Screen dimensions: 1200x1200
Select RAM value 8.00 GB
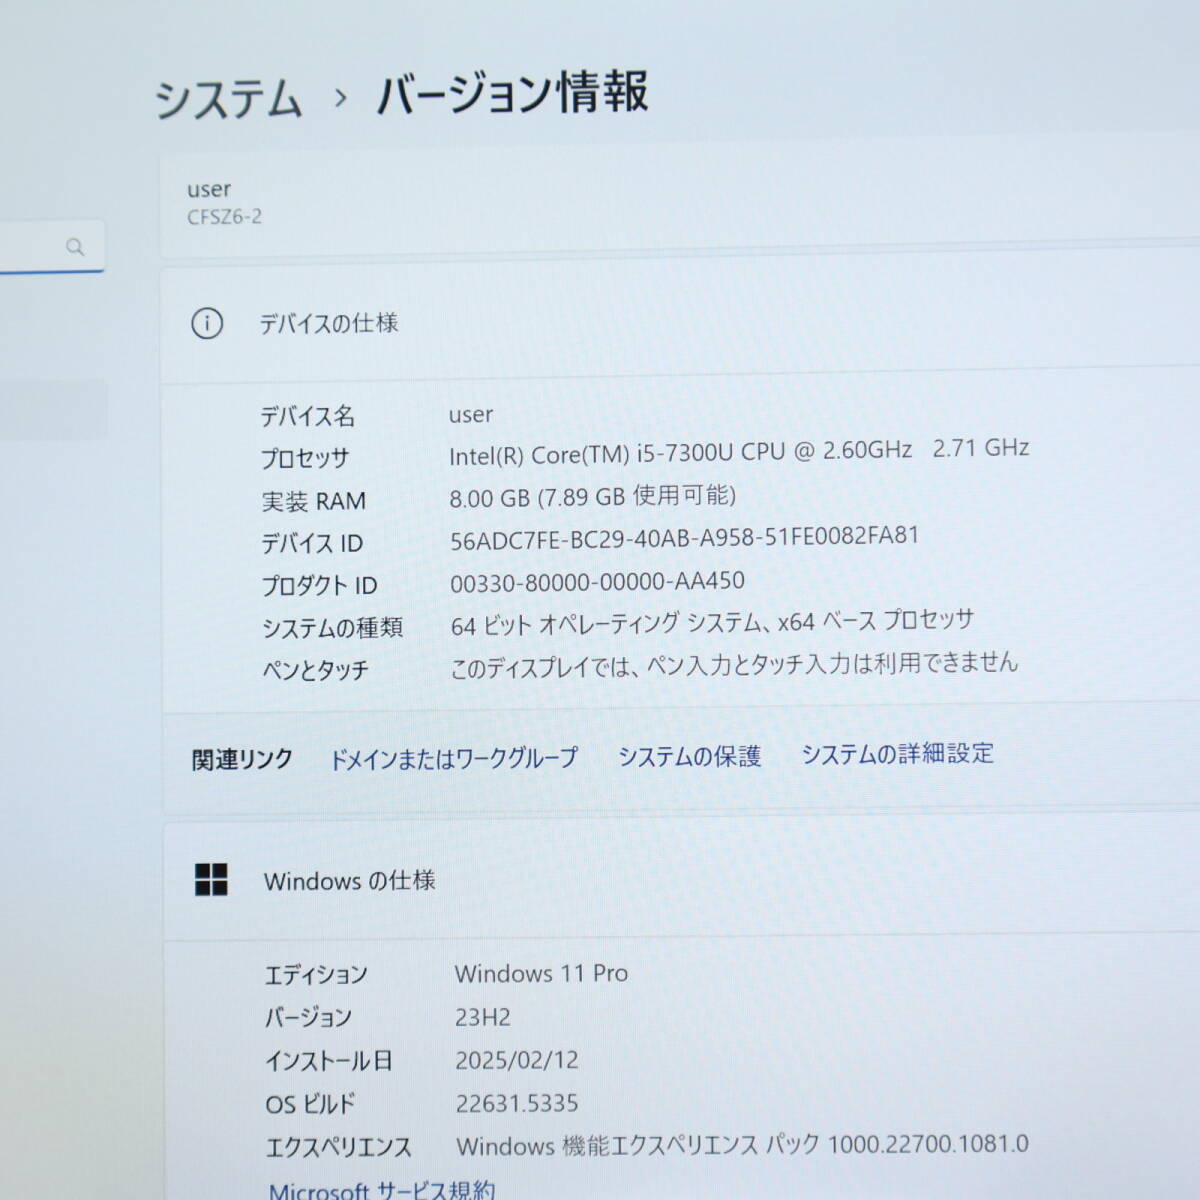coord(592,496)
